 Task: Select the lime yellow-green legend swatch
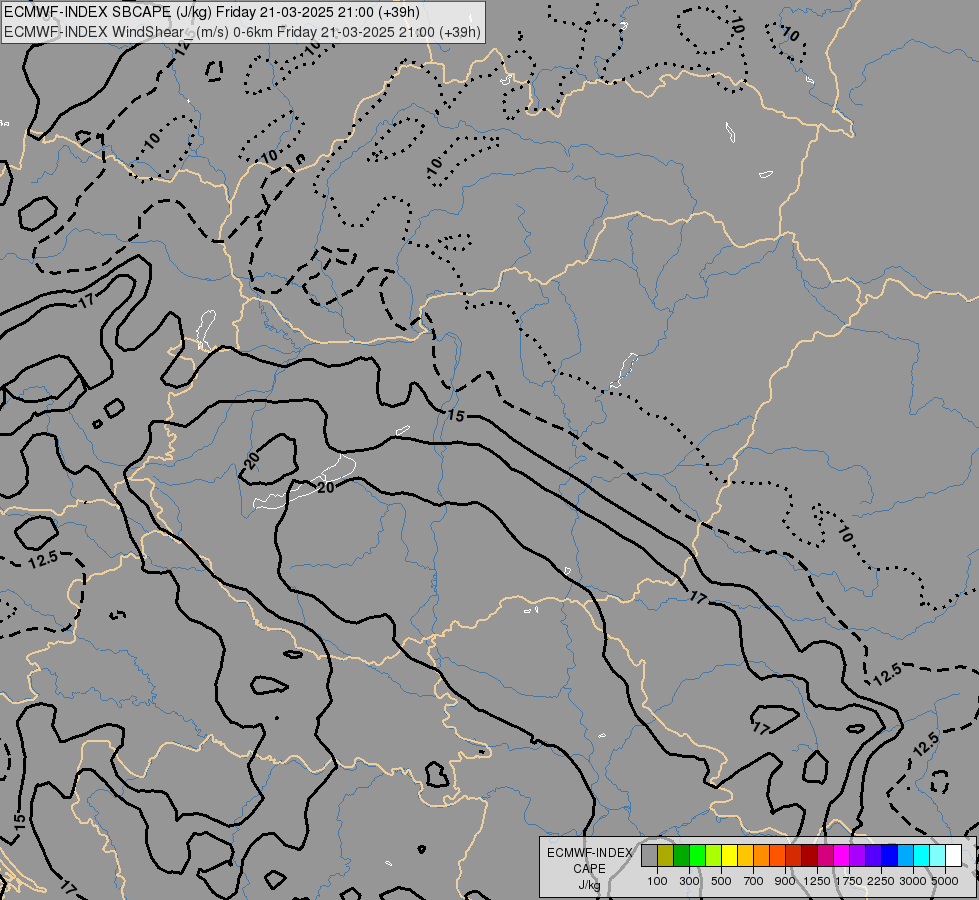point(714,855)
